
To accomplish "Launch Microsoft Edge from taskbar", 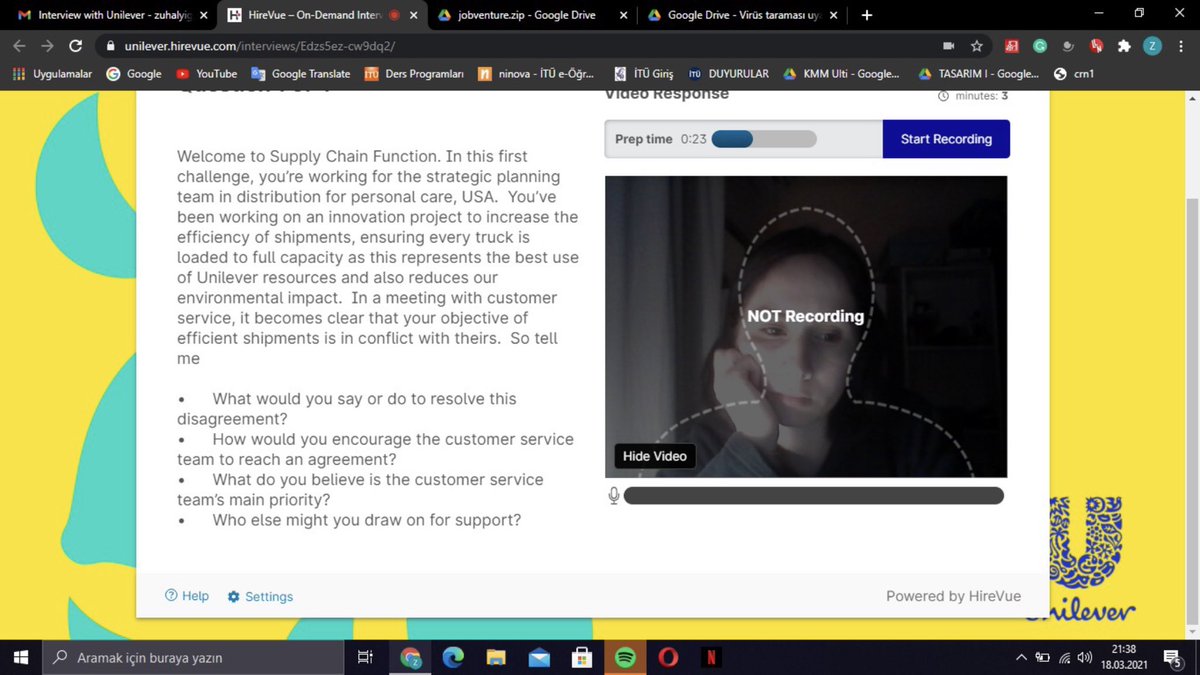I will click(x=453, y=657).
